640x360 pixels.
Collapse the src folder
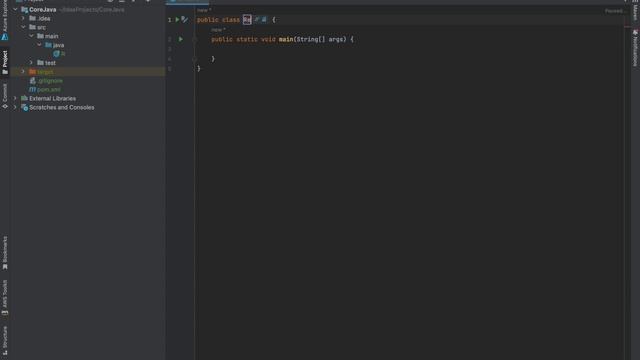coord(23,27)
